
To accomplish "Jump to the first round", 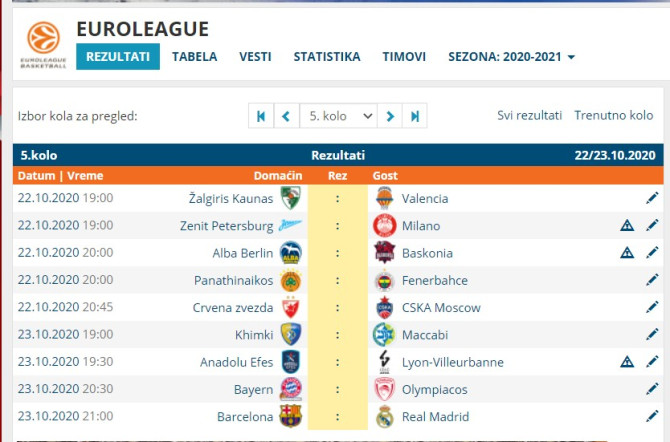I will point(261,116).
